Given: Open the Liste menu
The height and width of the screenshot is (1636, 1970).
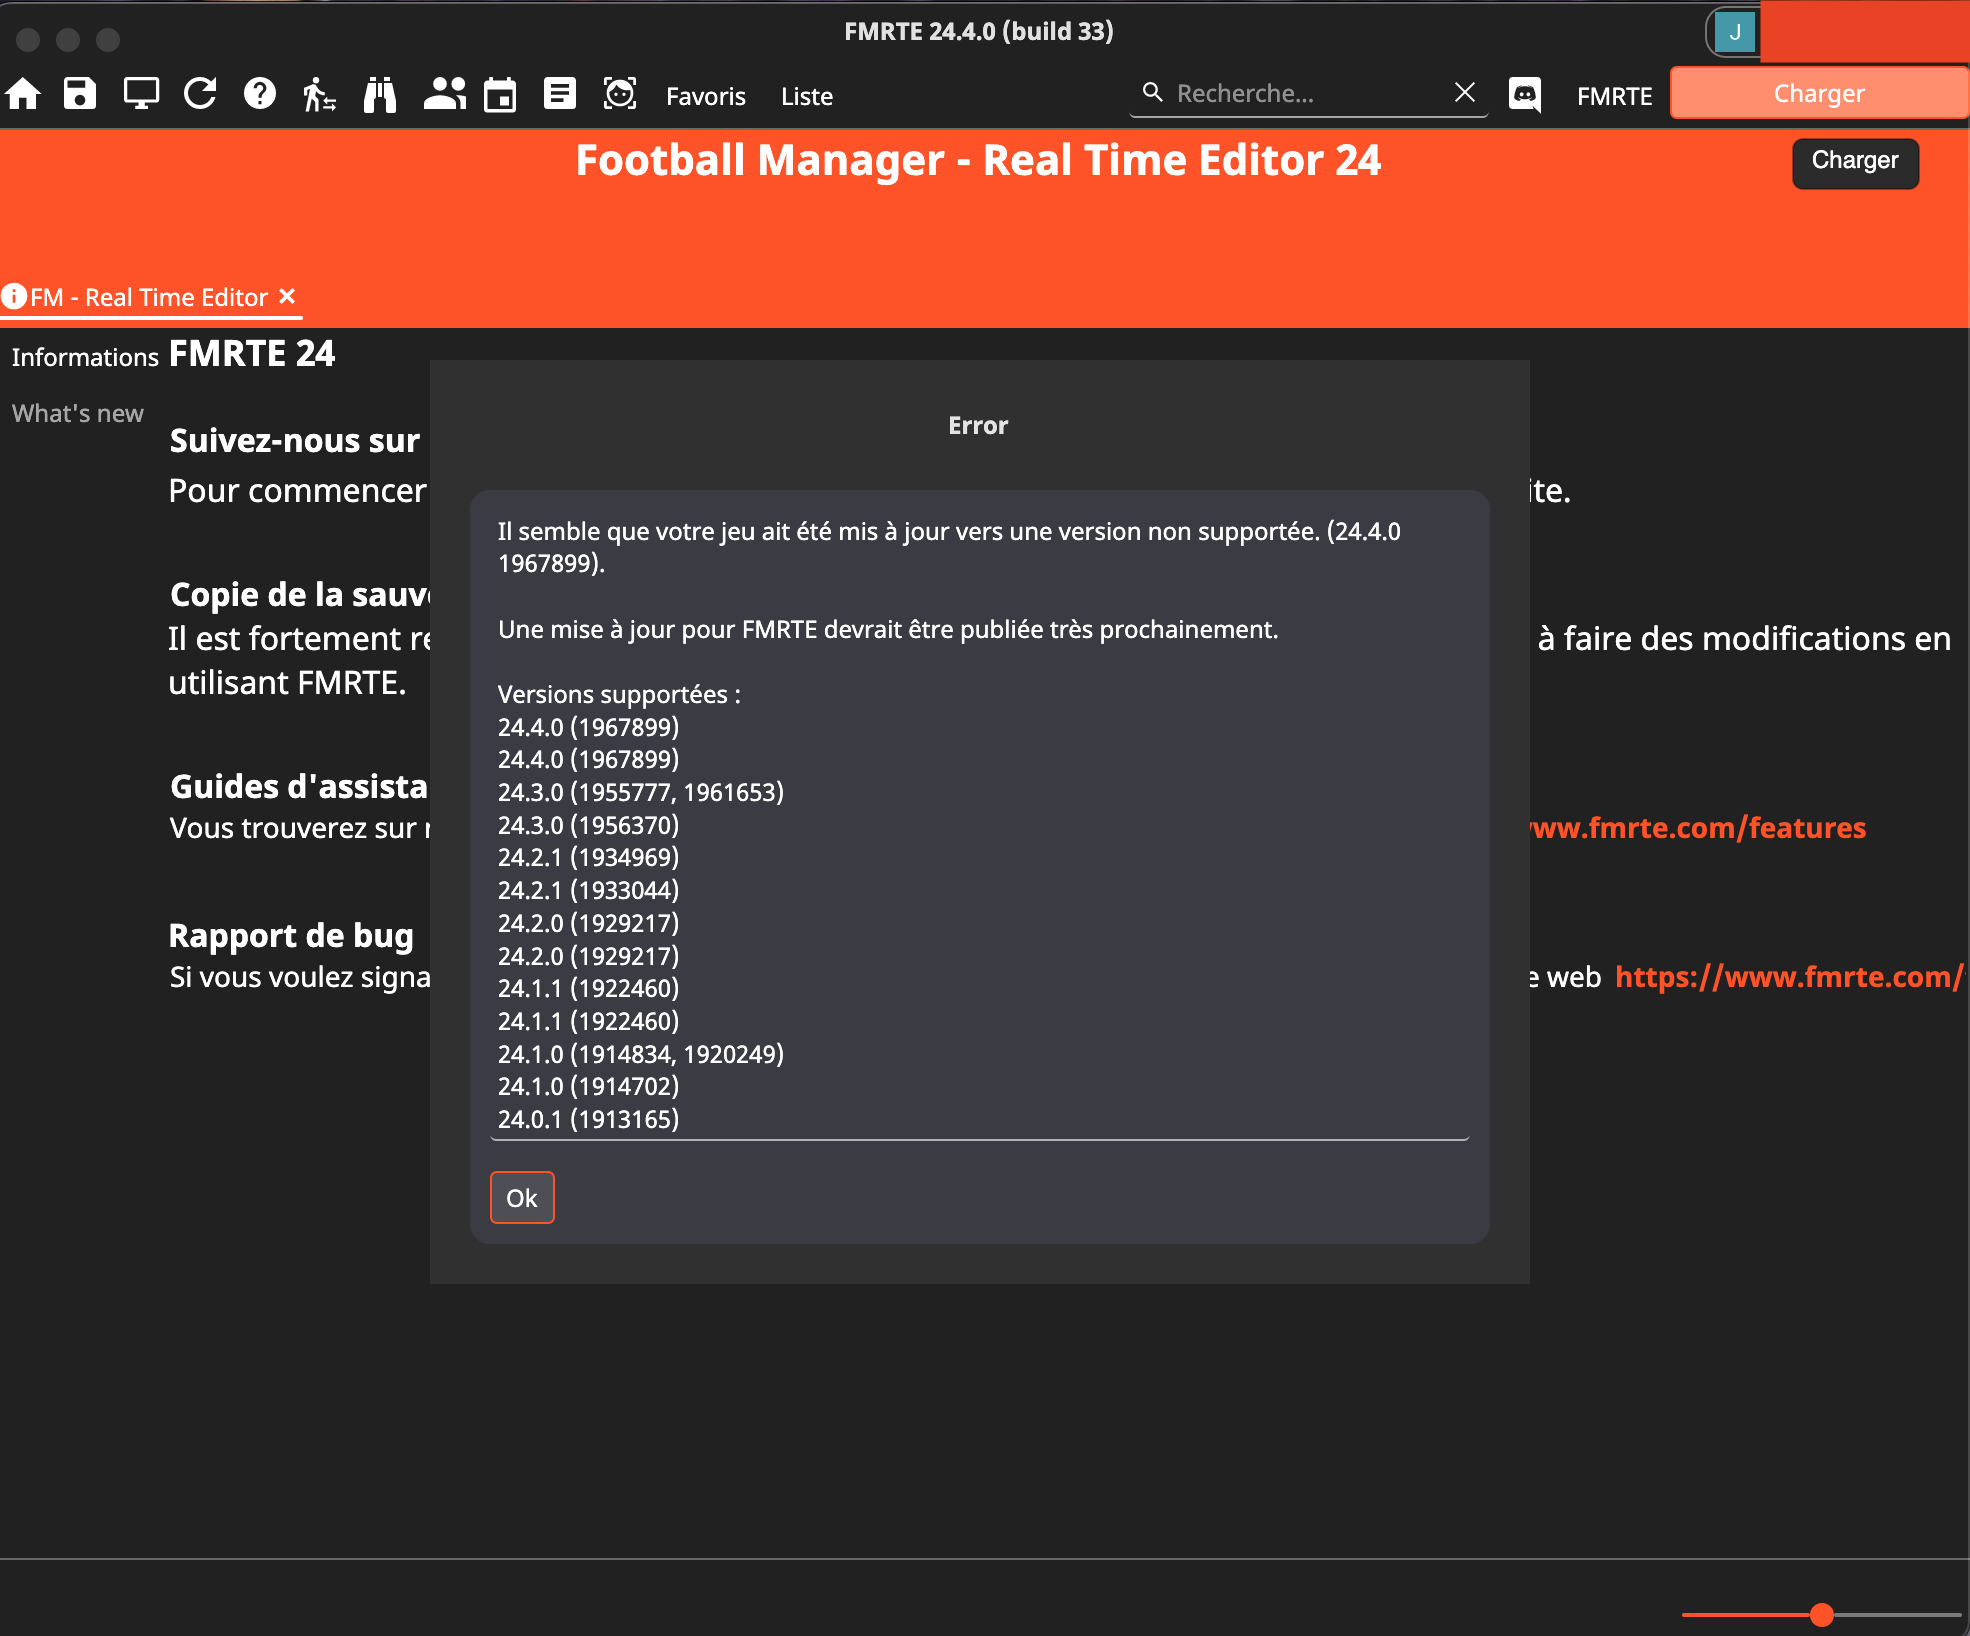Looking at the screenshot, I should 807,96.
